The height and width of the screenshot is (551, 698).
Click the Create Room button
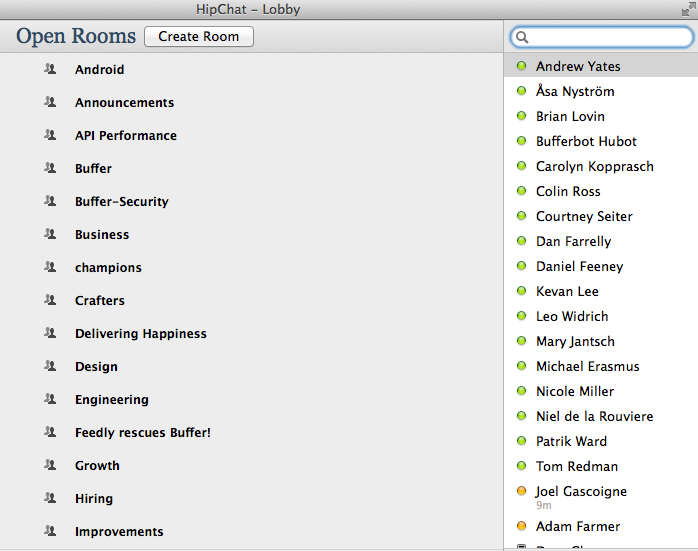point(199,36)
